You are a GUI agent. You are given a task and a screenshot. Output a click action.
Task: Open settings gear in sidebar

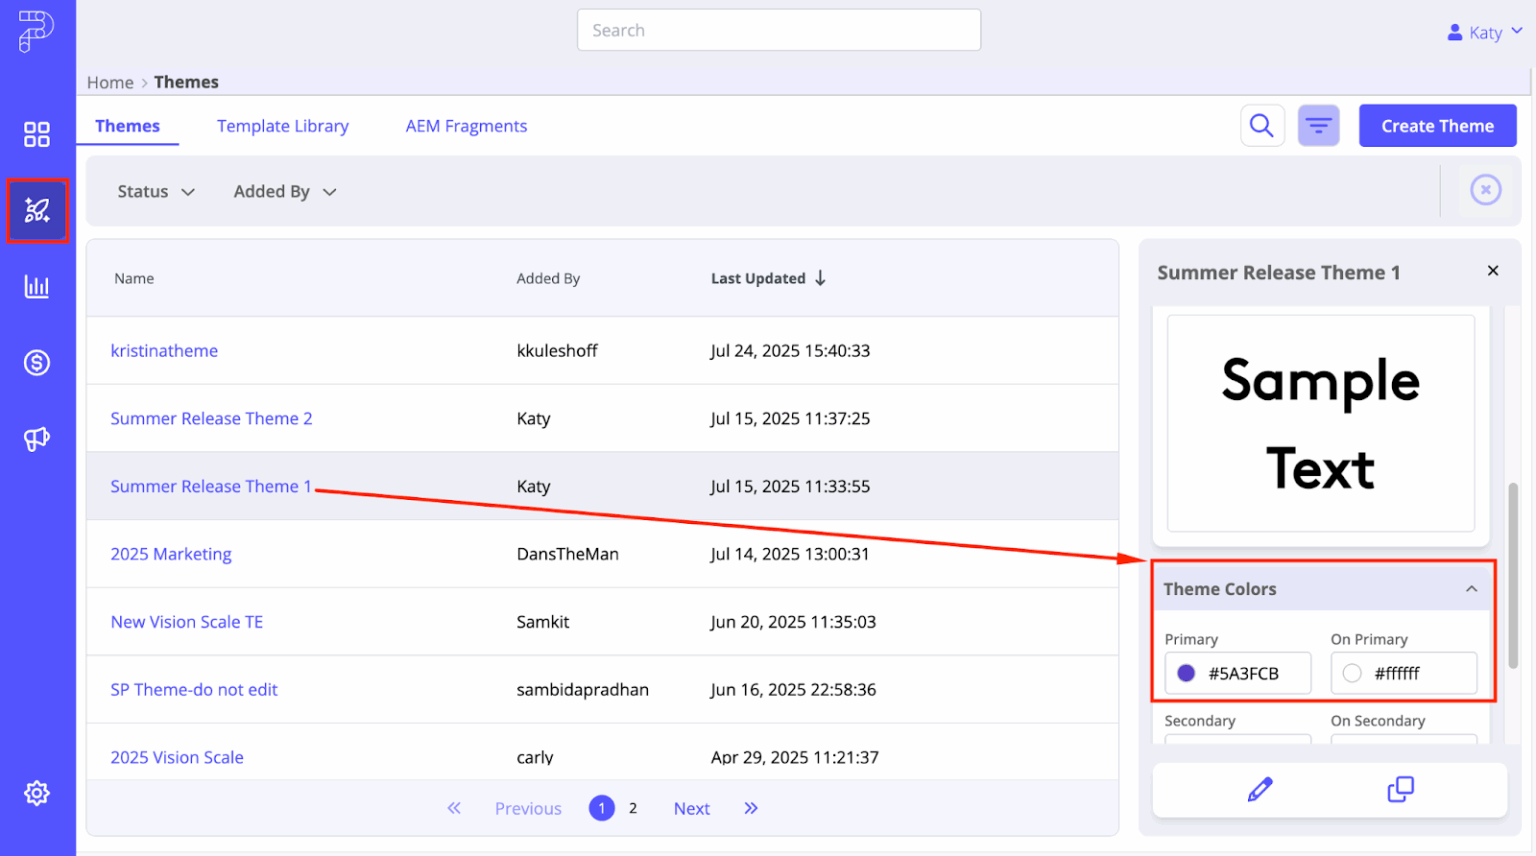coord(37,793)
